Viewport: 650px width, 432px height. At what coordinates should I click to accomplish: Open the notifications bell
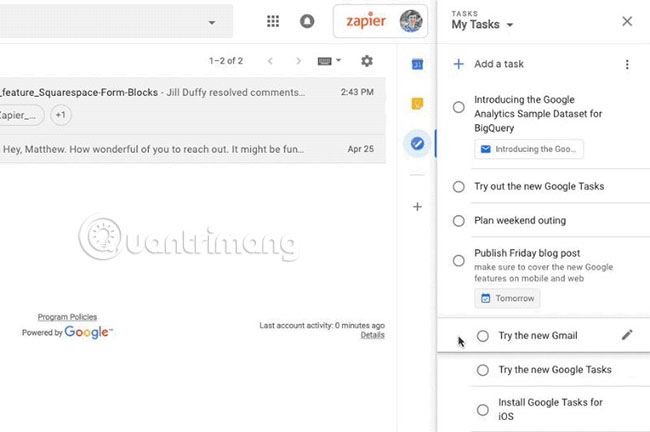click(307, 21)
